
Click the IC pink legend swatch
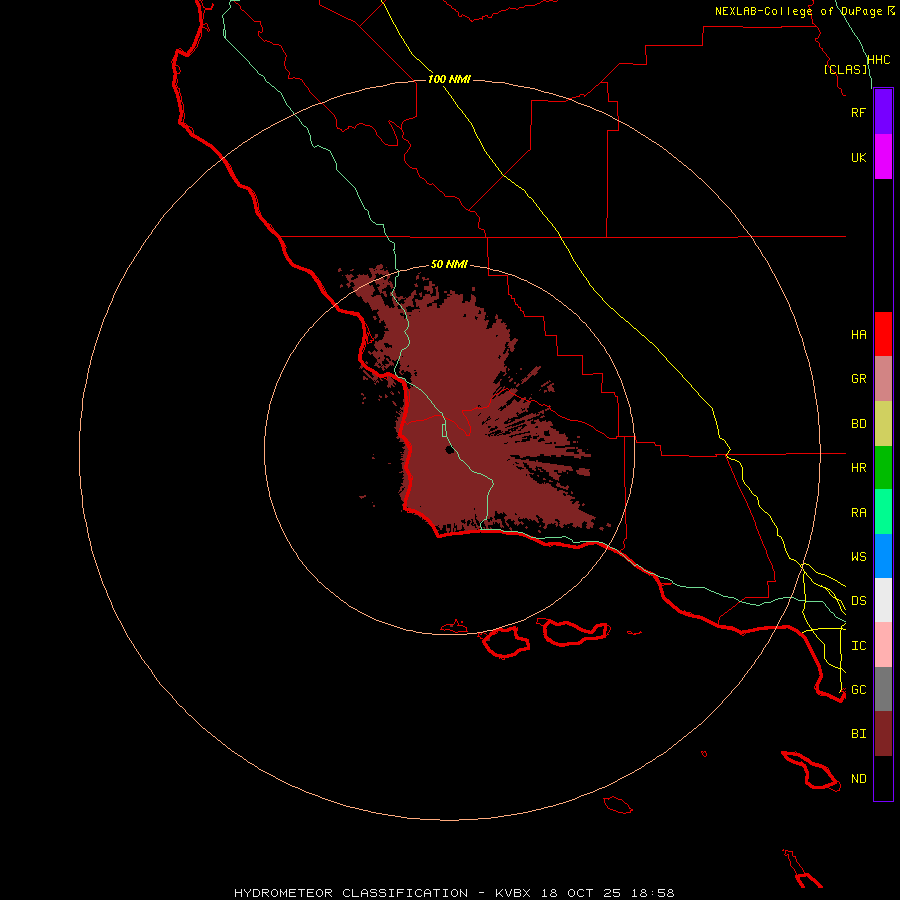883,645
